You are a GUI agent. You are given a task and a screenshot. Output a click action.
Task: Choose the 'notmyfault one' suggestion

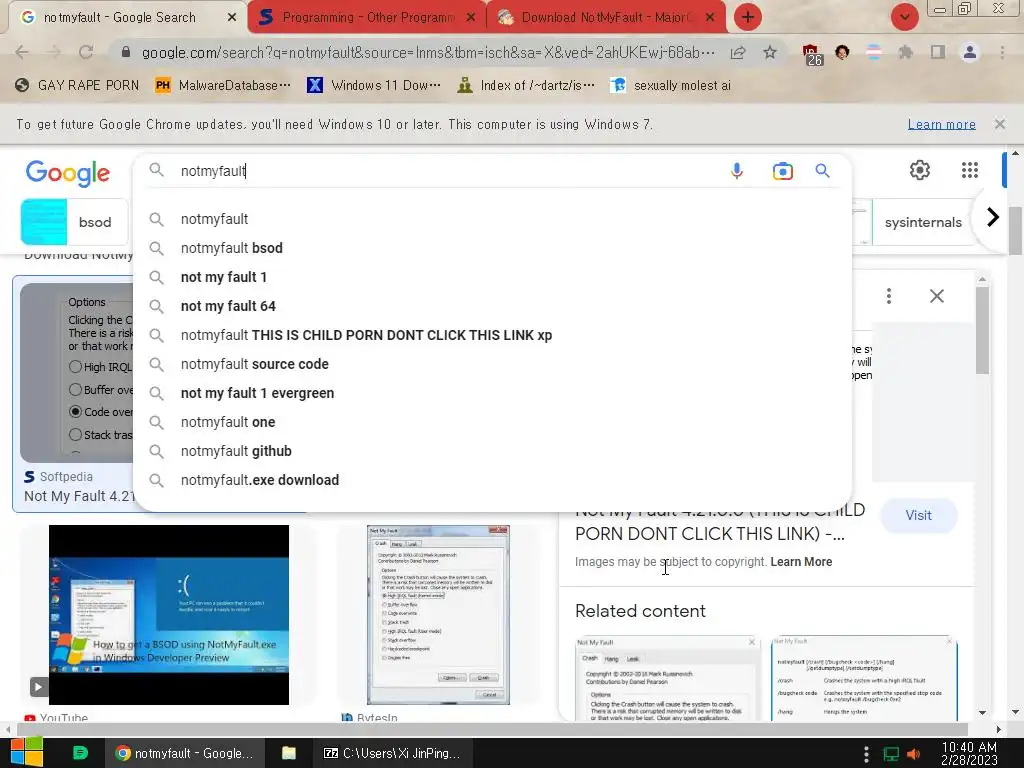[x=492, y=422]
